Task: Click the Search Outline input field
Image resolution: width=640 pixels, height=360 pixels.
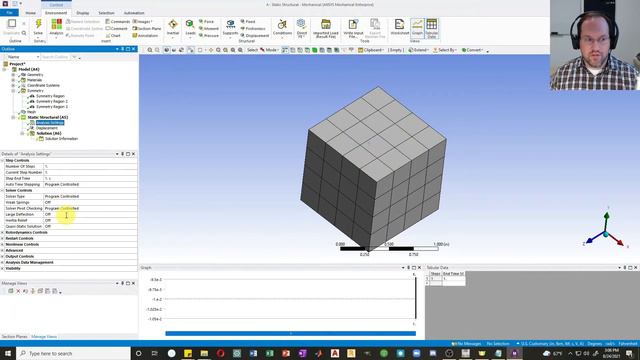Action: pos(56,57)
